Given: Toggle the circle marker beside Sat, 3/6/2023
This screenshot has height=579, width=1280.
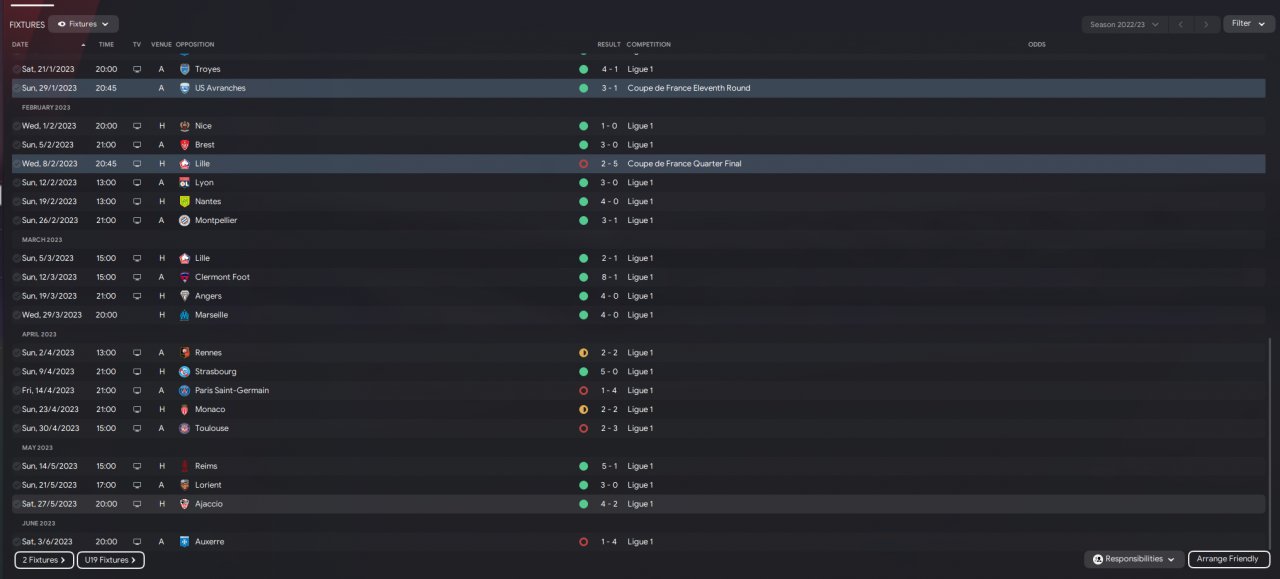Looking at the screenshot, I should (17, 542).
